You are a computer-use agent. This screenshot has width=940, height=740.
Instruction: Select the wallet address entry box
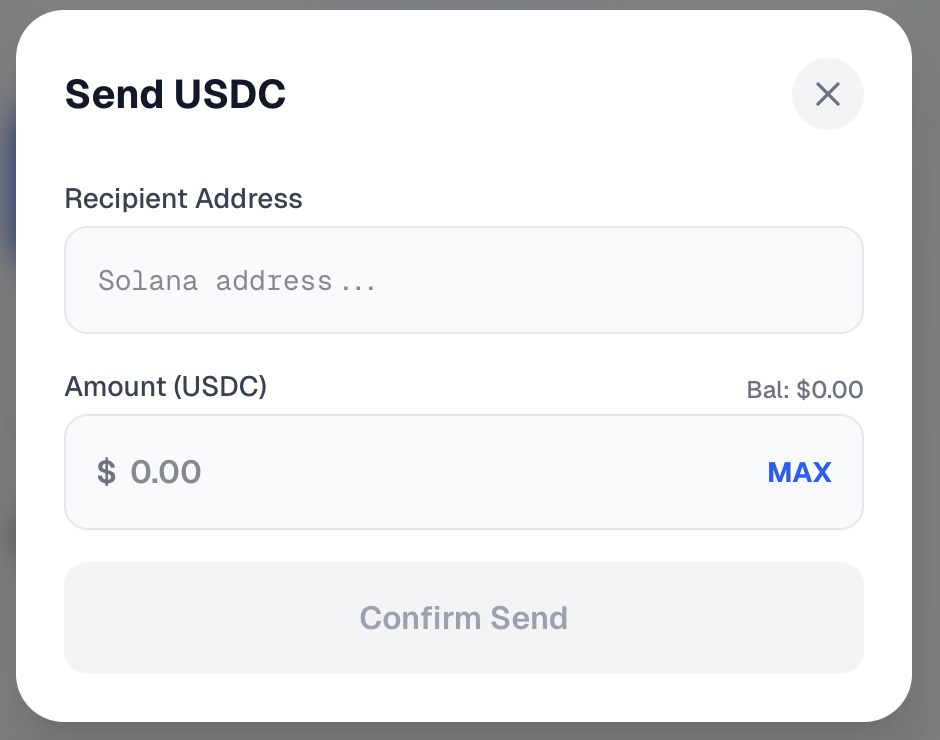463,280
